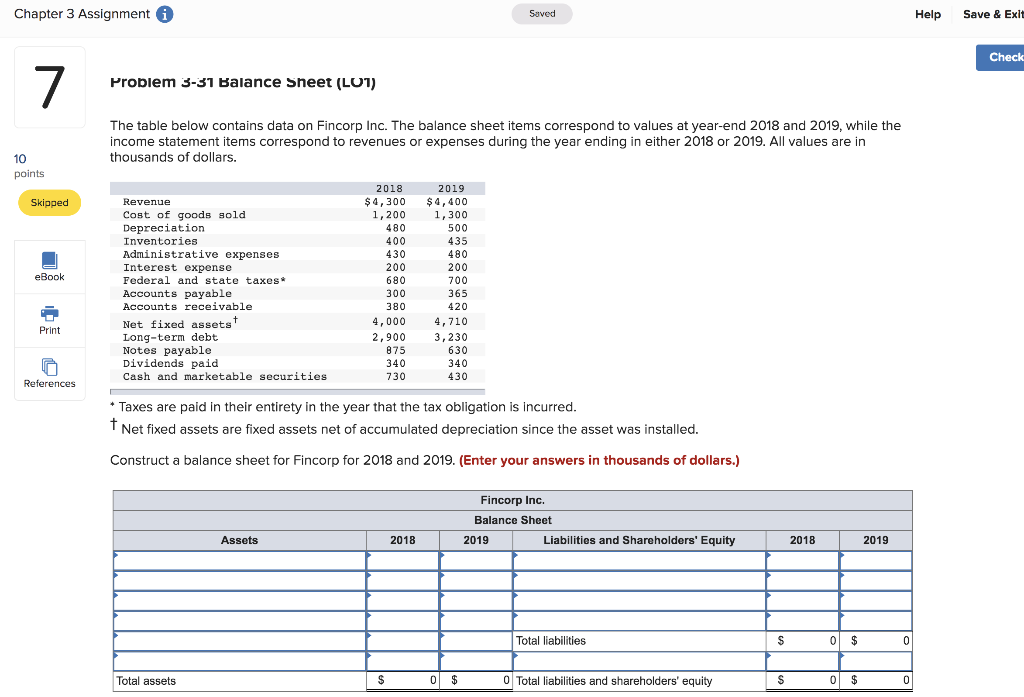Open the label dropdown below Total liabilities
This screenshot has width=1024, height=697.
pos(639,661)
